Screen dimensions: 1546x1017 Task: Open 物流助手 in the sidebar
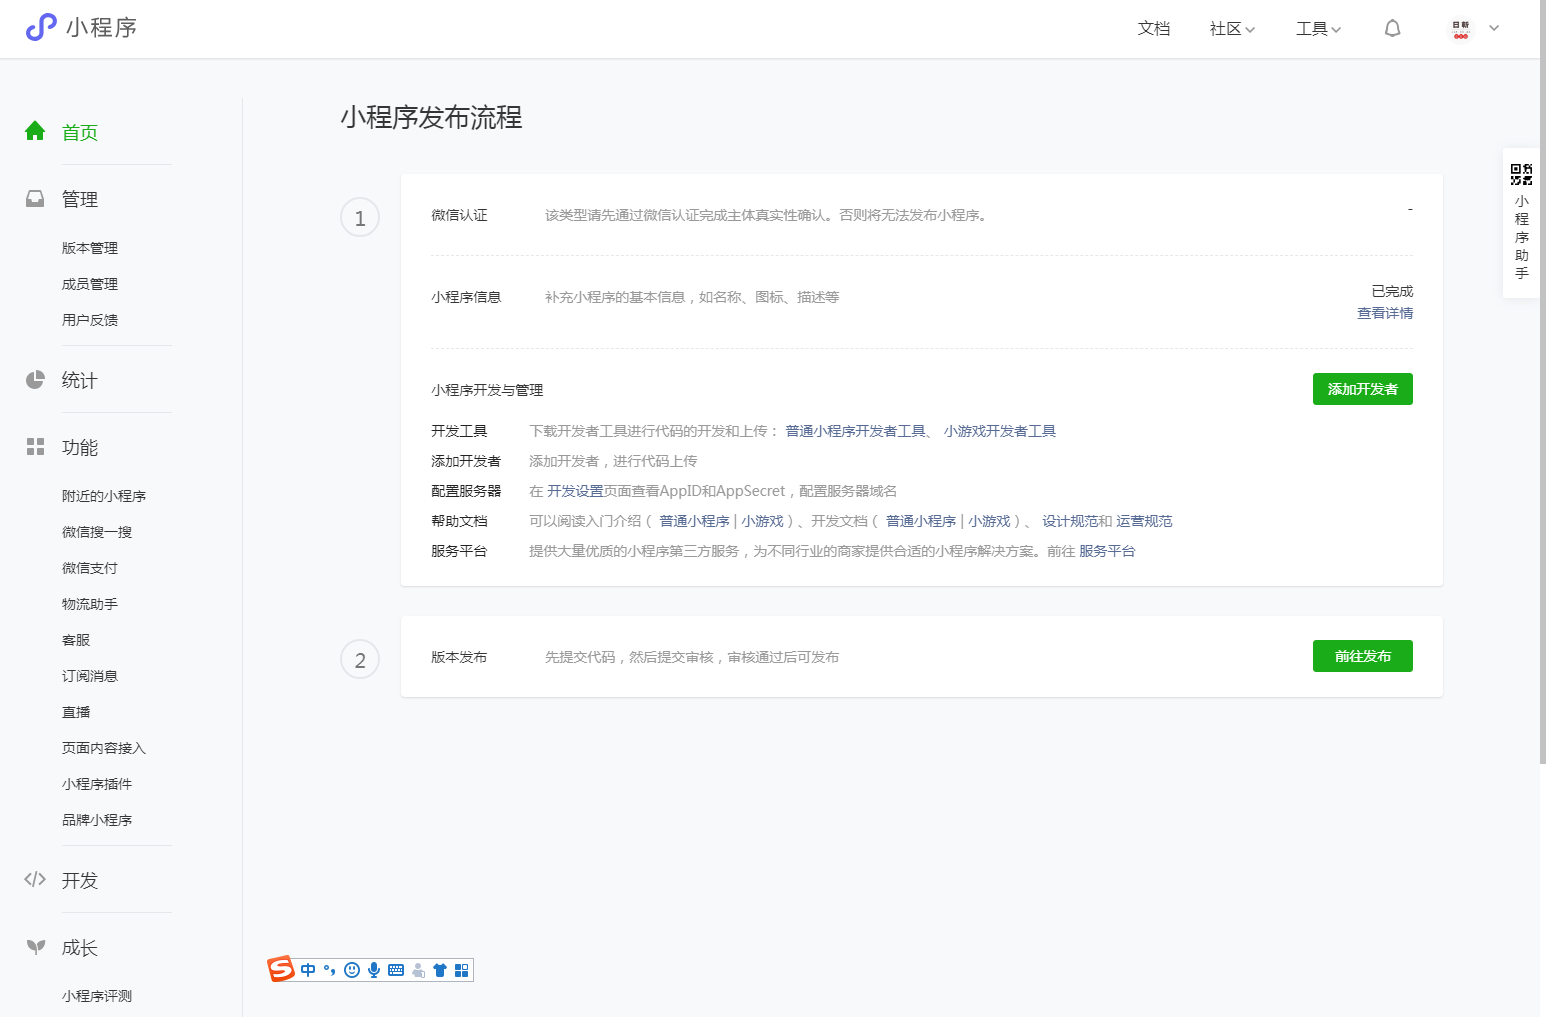[x=90, y=604]
